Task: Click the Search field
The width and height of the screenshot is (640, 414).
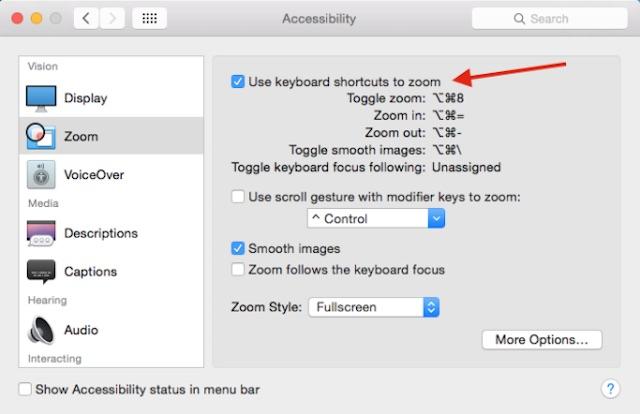Action: (549, 18)
